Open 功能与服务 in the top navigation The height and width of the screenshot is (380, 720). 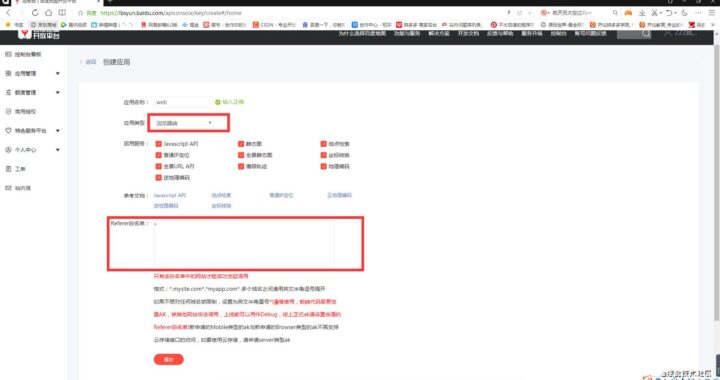[x=407, y=34]
